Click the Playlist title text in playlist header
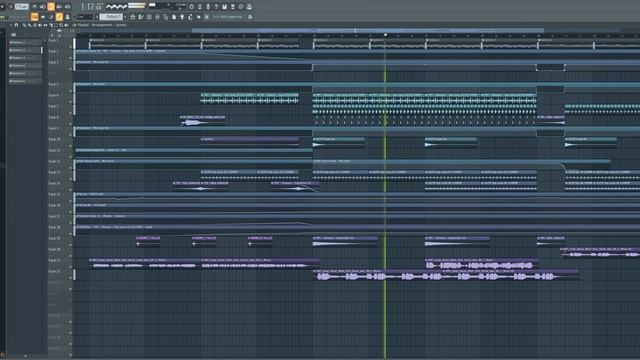This screenshot has height=360, width=640. pos(83,25)
